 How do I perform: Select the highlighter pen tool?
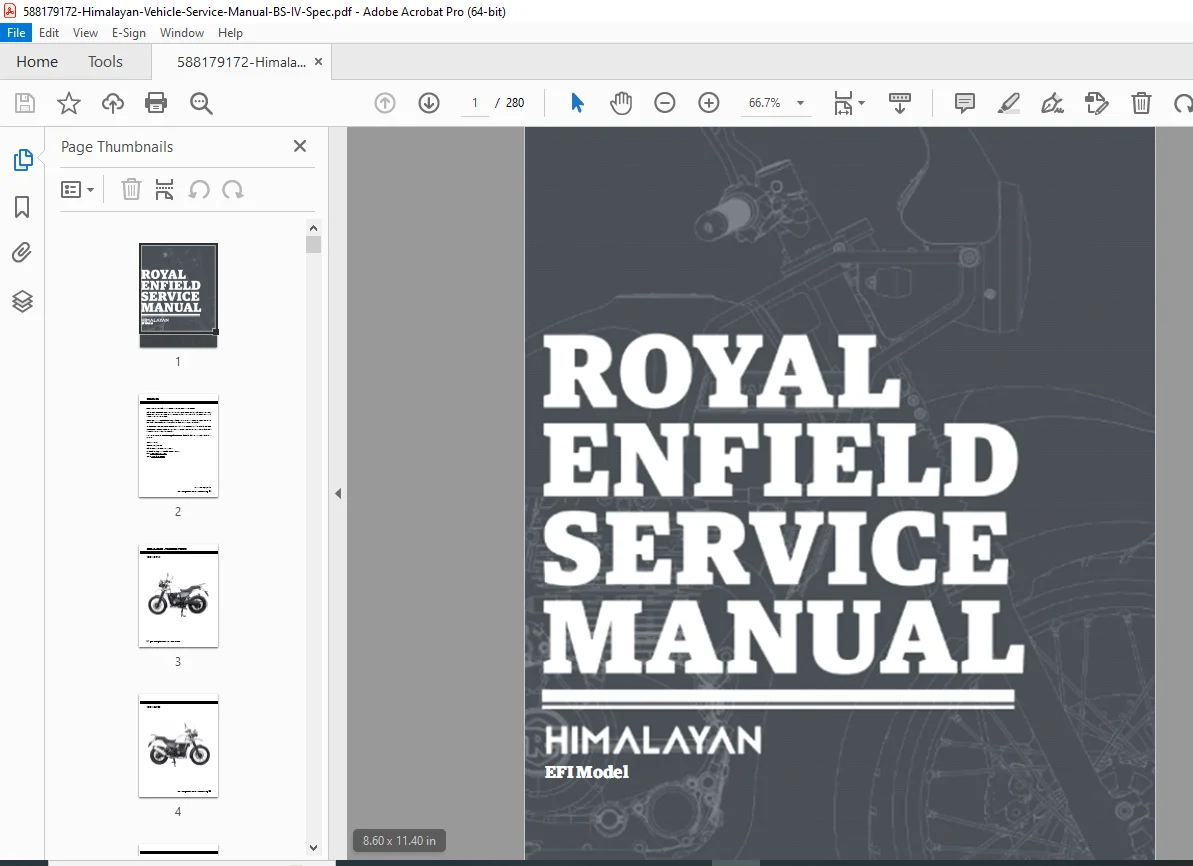pos(1009,103)
